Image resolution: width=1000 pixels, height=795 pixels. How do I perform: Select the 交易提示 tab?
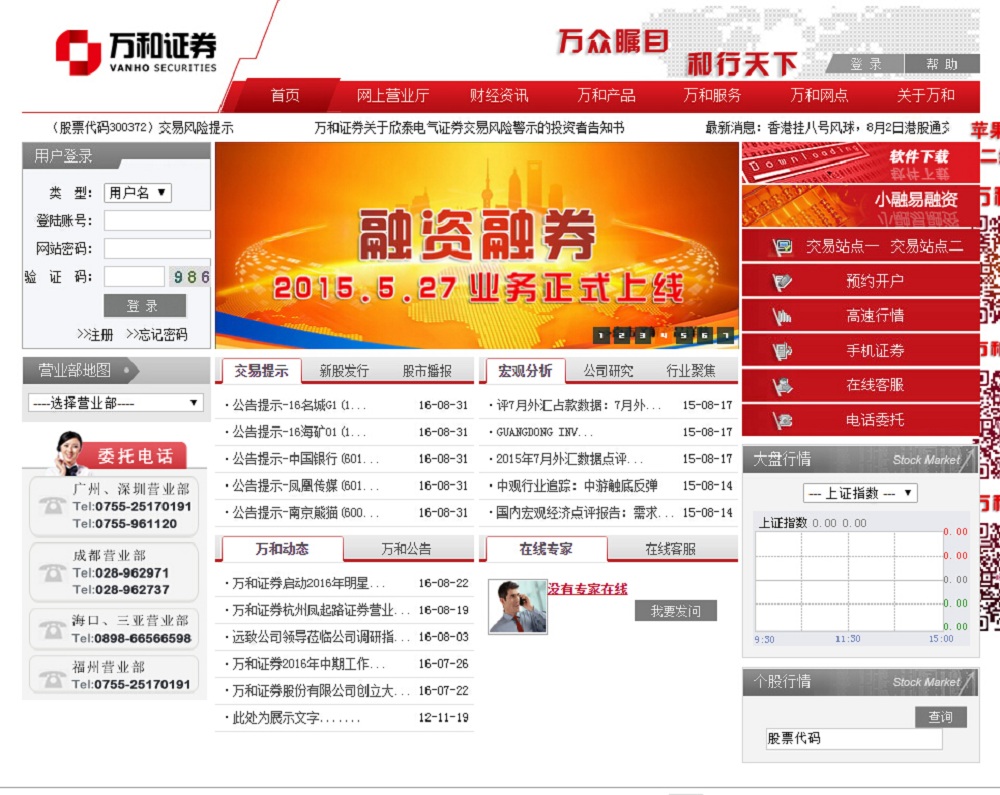coord(261,371)
